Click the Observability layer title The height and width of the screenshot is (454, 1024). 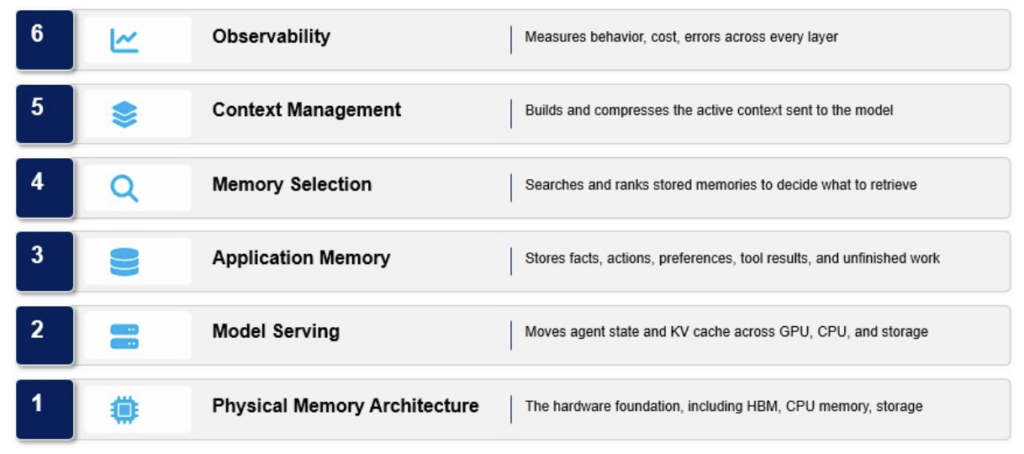271,37
